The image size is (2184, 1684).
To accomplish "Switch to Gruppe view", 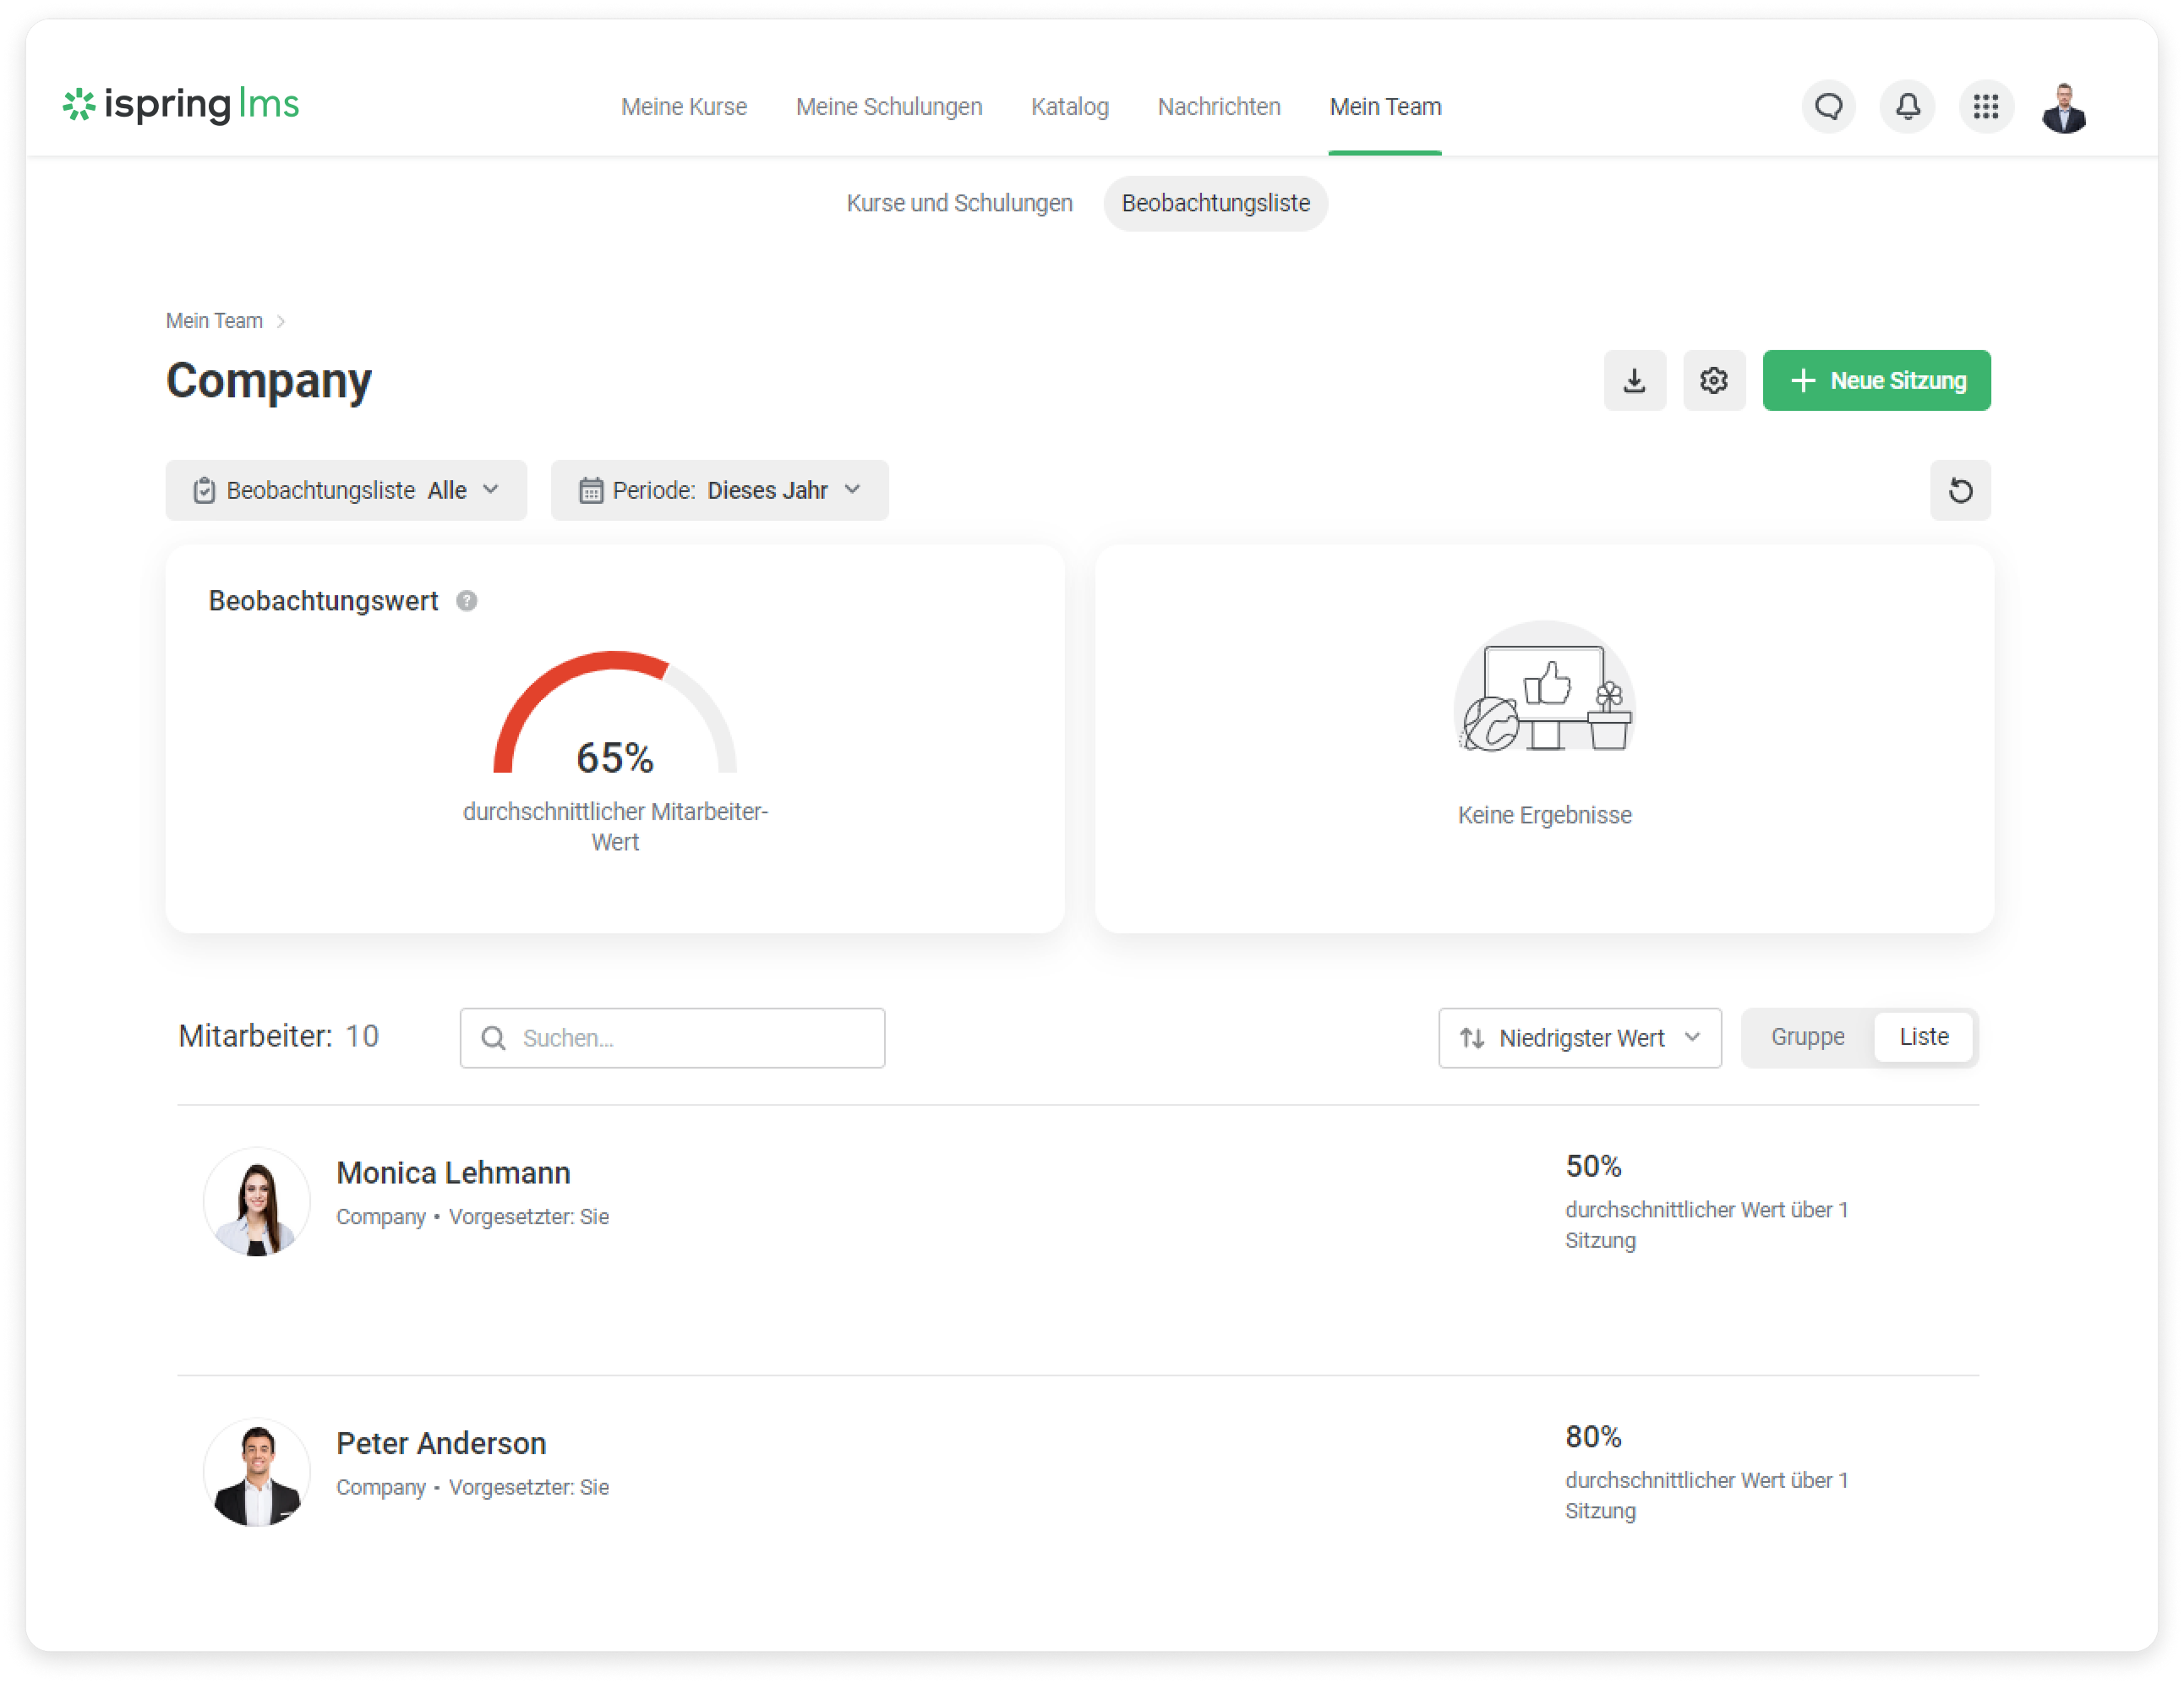I will (1807, 1037).
